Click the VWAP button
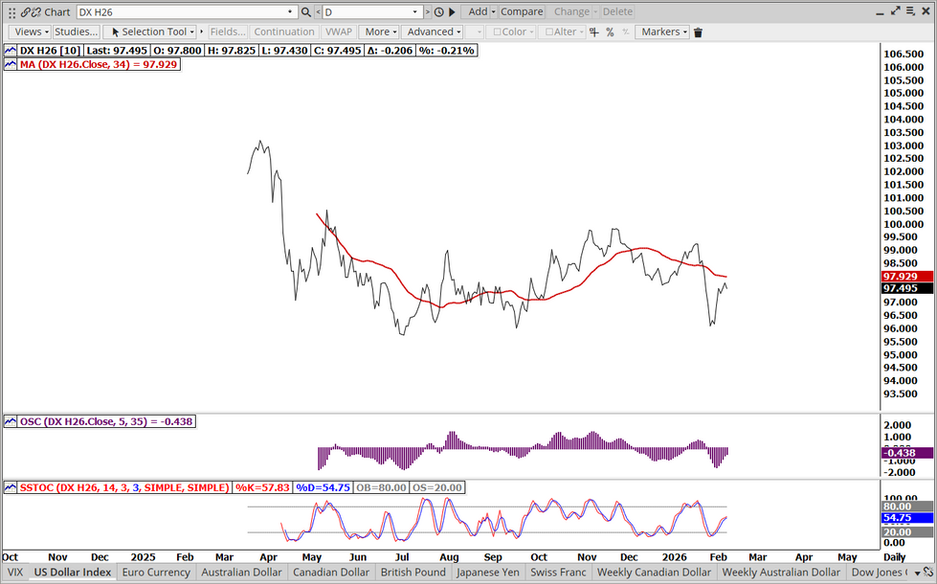This screenshot has height=584, width=937. pyautogui.click(x=339, y=32)
